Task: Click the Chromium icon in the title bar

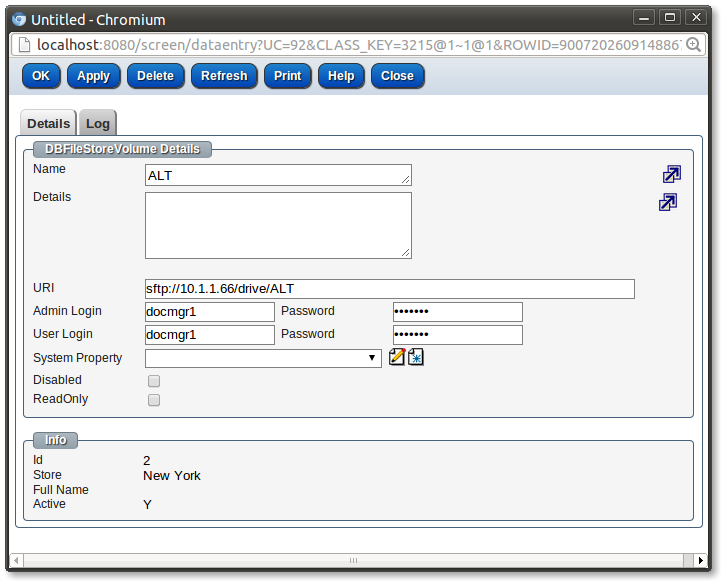Action: [17, 18]
